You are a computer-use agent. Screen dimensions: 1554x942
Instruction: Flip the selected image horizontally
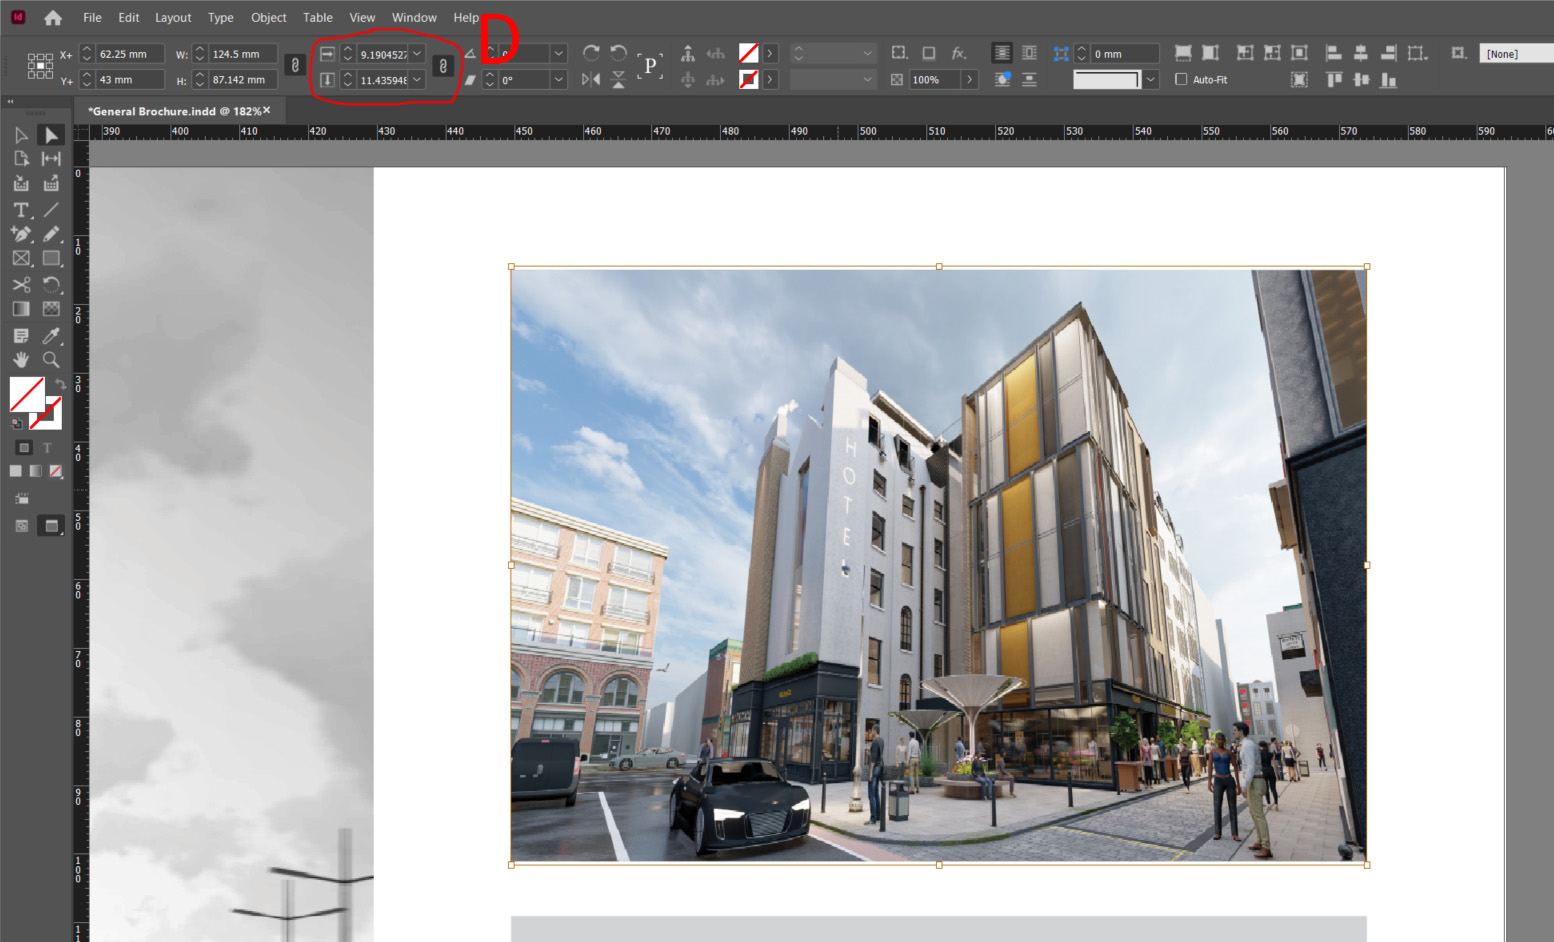point(589,79)
